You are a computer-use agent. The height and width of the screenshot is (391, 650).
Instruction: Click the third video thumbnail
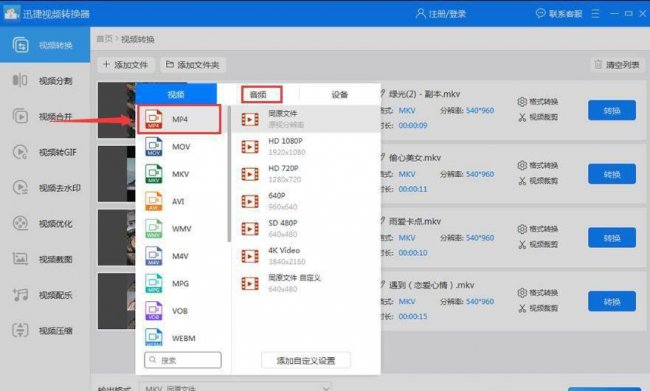[x=117, y=238]
